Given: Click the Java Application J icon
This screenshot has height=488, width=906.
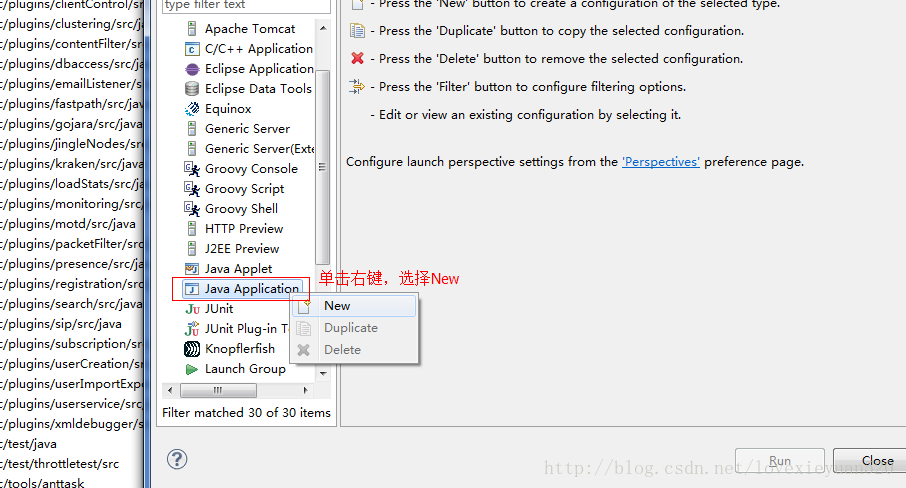Looking at the screenshot, I should [192, 289].
